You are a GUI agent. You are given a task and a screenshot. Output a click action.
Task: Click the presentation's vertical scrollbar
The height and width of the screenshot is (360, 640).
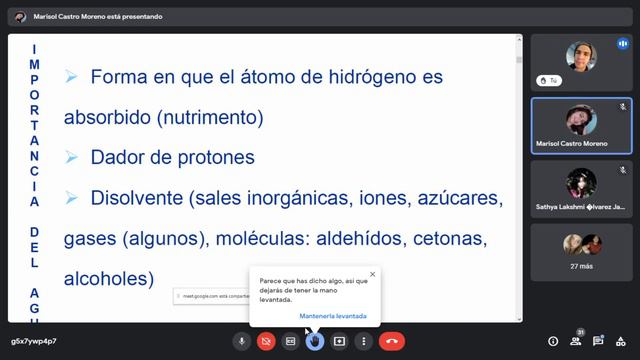coord(519,178)
